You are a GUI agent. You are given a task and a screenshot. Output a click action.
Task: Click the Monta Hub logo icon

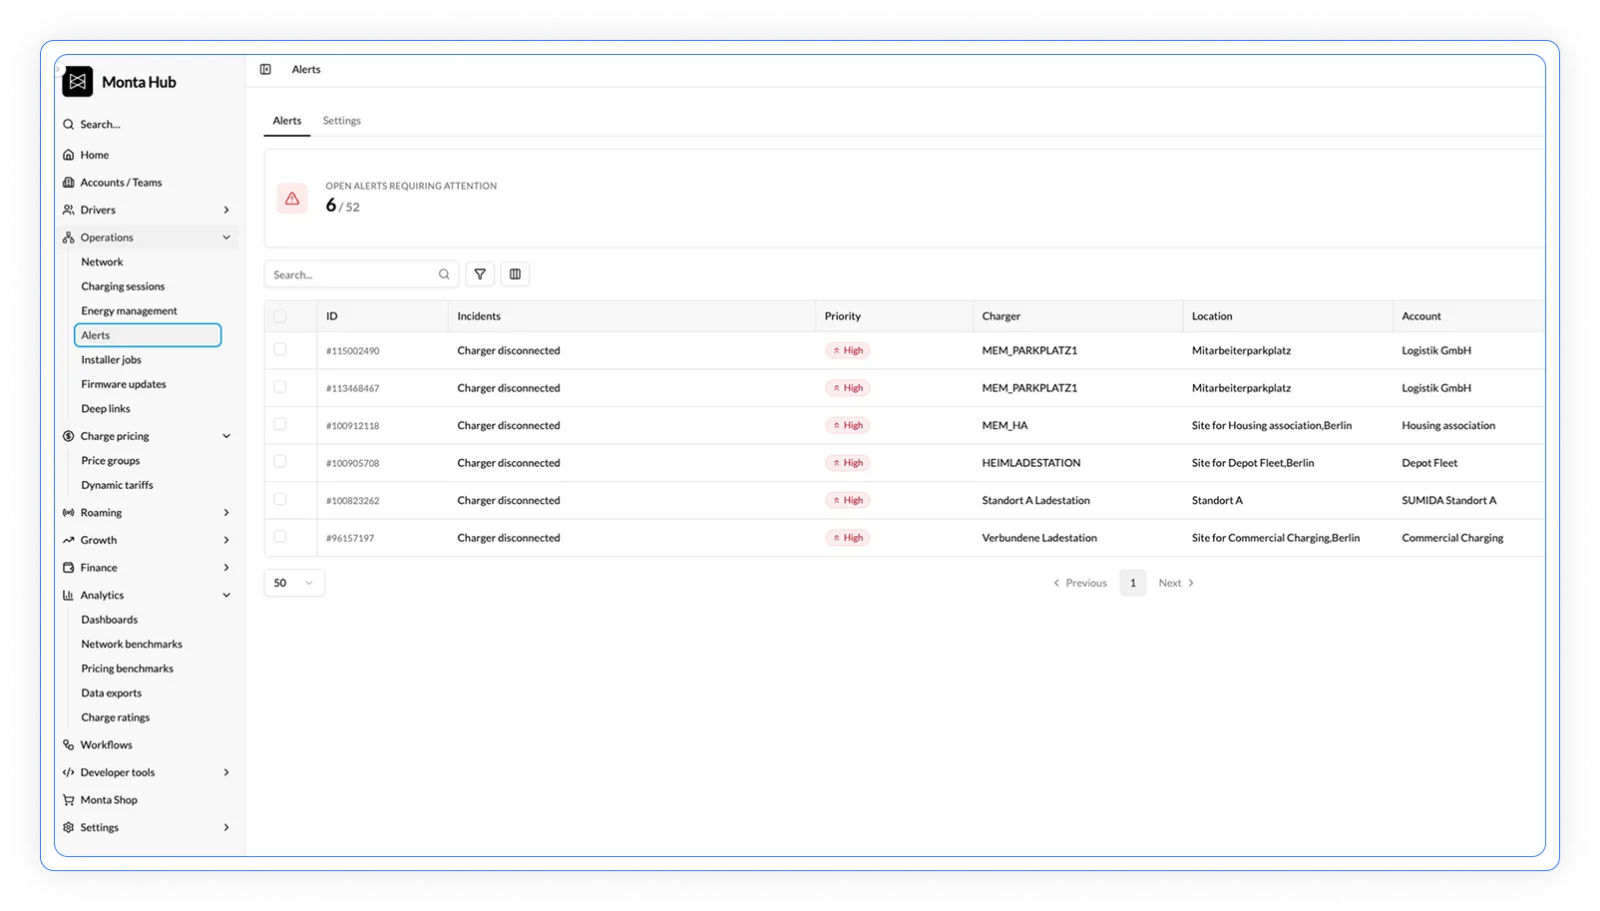coord(77,82)
